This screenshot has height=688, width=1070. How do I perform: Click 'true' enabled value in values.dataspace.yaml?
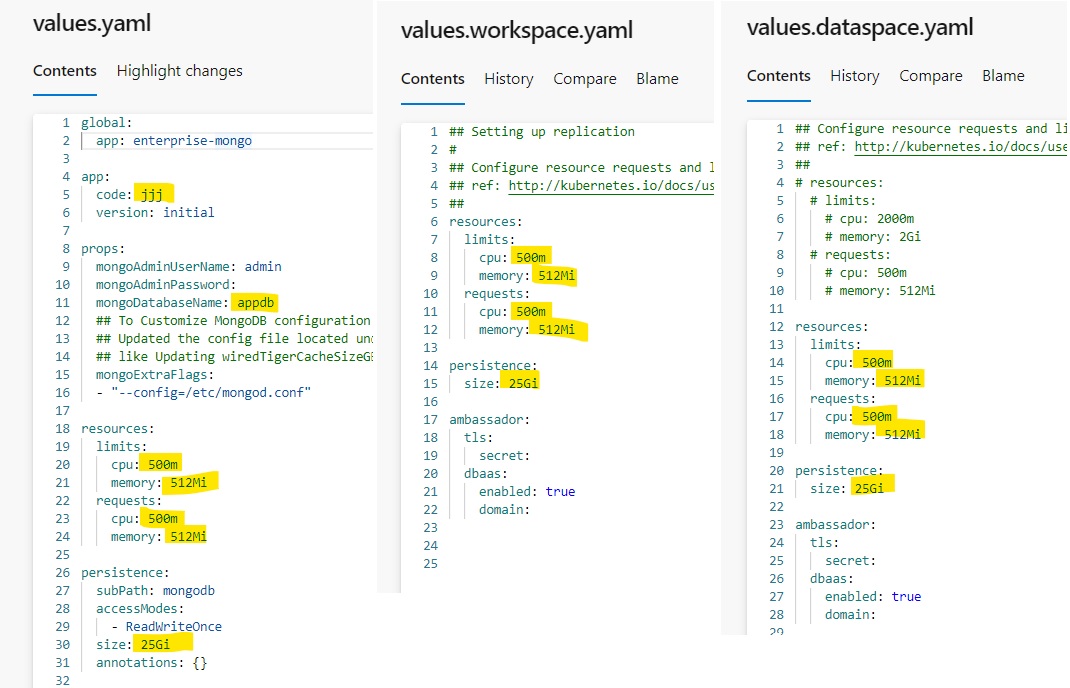906,597
